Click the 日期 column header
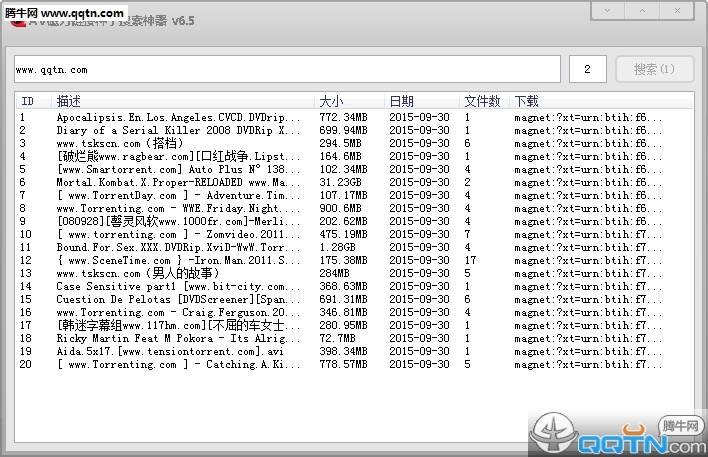 (x=401, y=101)
